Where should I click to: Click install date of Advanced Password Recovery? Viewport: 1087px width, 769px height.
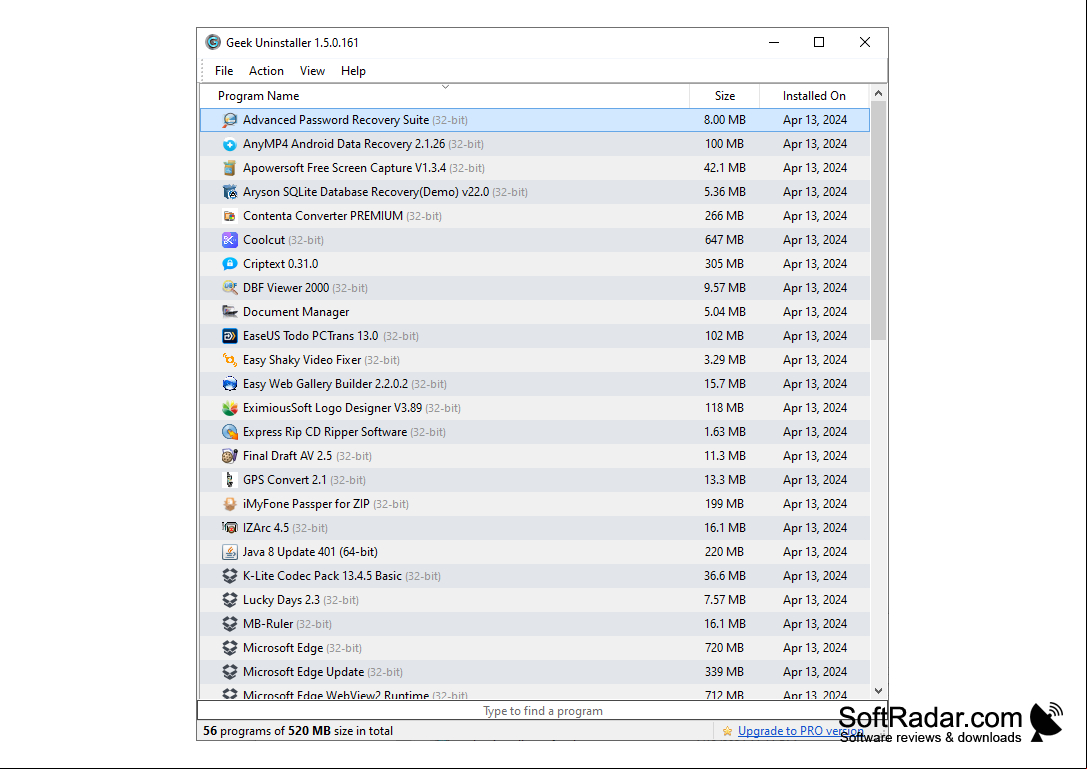tap(815, 120)
